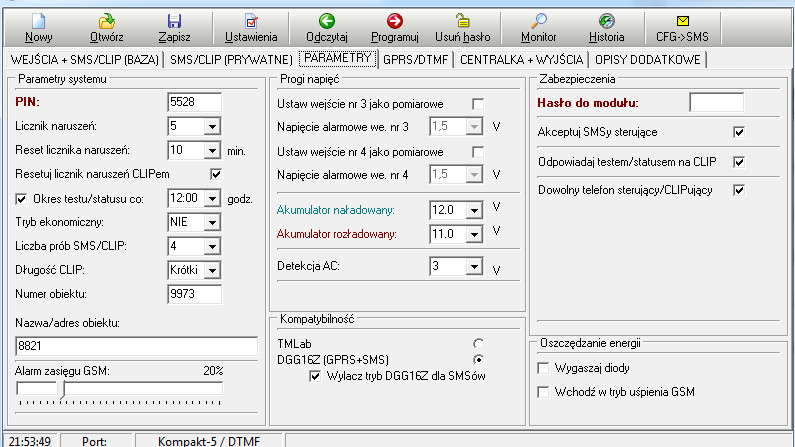Open the SMS/CLIP (PRYWATNE) tab
The image size is (795, 447).
click(x=231, y=60)
